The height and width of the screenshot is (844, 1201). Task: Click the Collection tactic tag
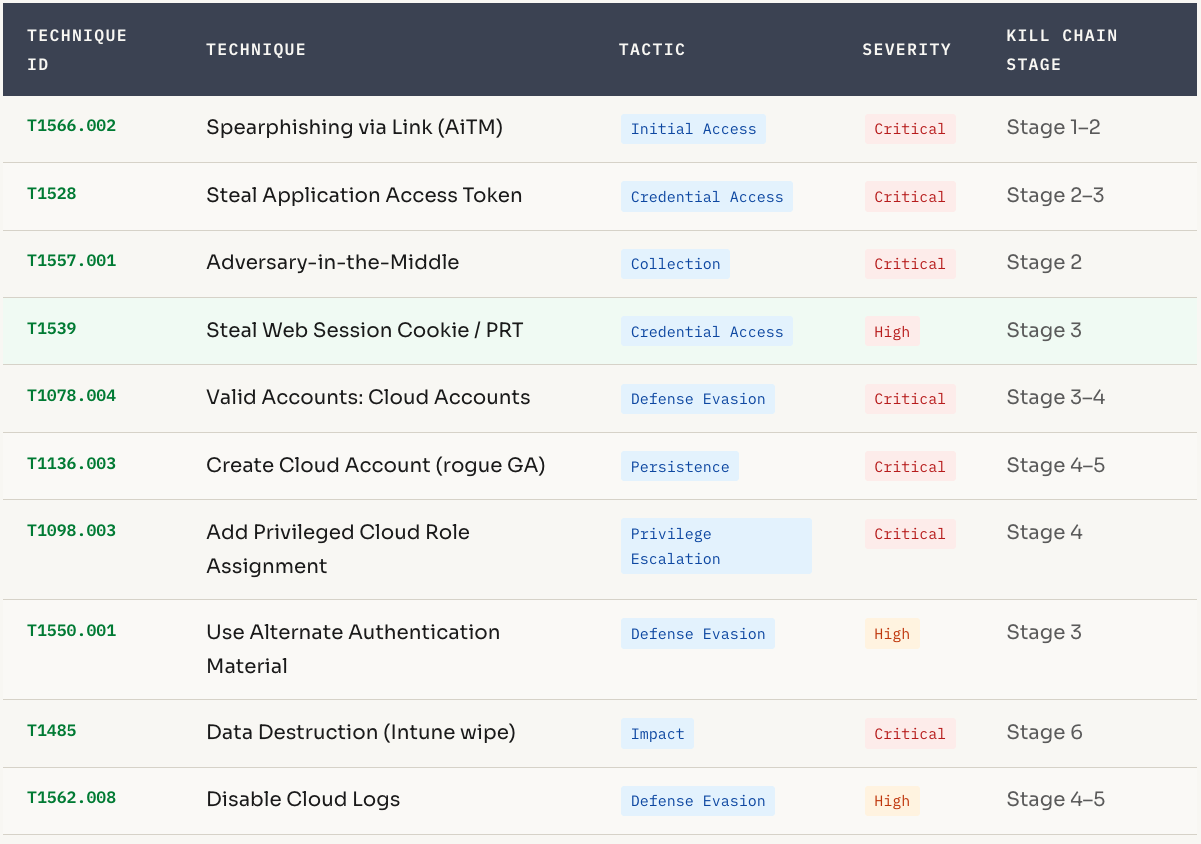[x=675, y=264]
